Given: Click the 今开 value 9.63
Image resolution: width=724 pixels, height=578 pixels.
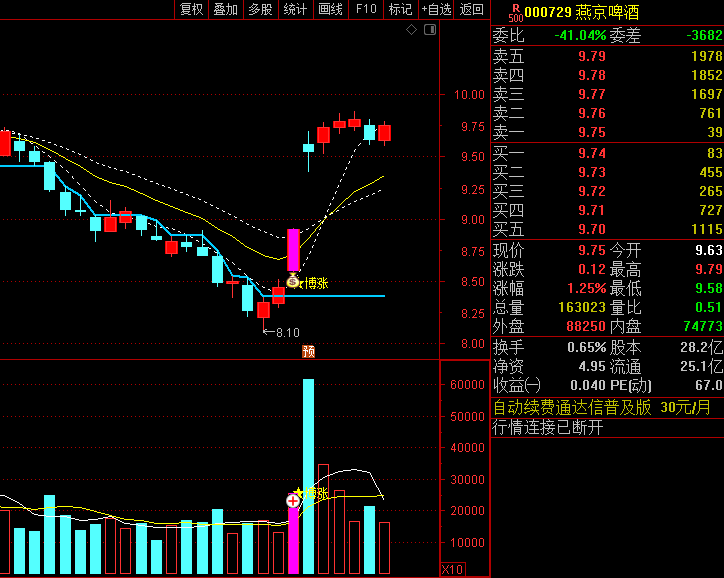Looking at the screenshot, I should click(x=709, y=251).
